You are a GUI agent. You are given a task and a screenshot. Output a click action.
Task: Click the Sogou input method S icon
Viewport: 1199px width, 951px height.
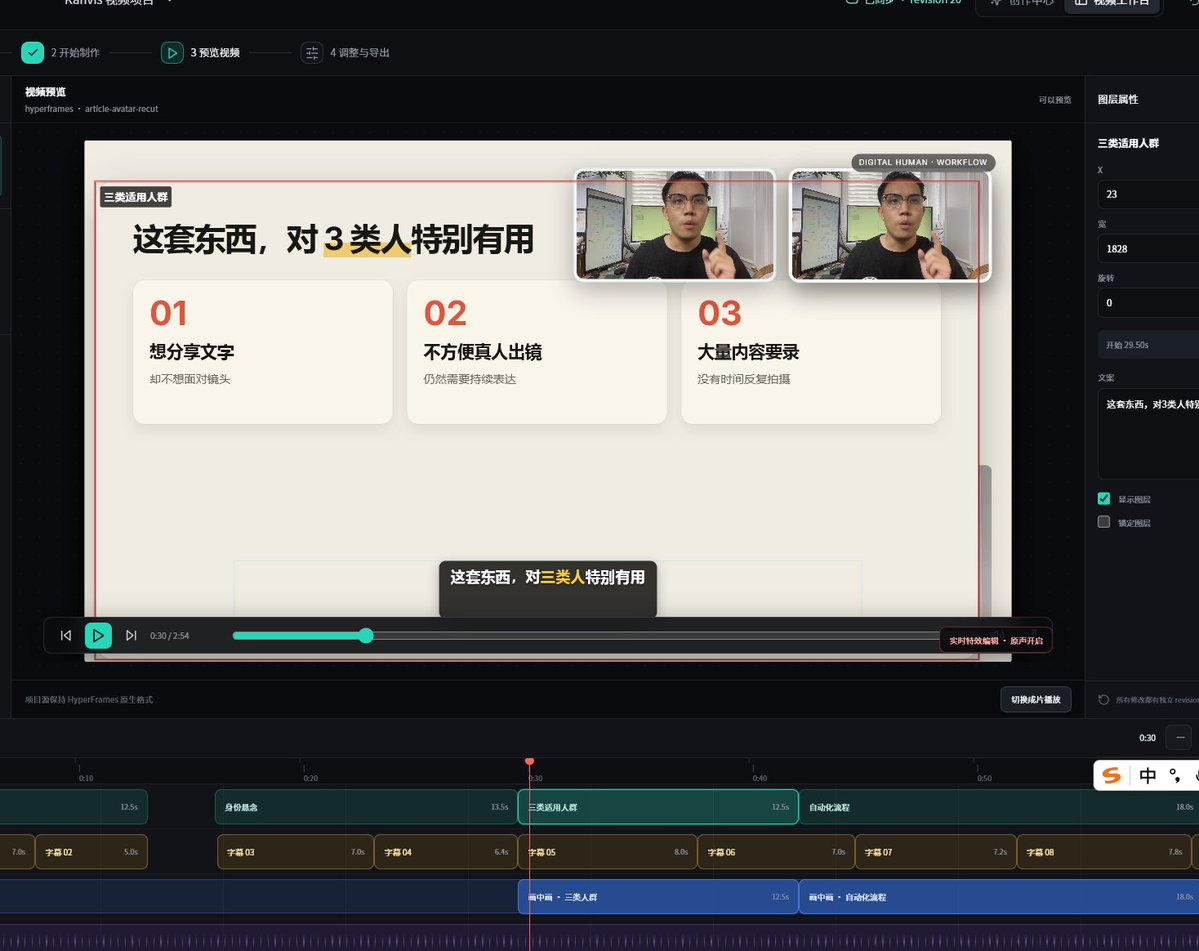pyautogui.click(x=1112, y=775)
